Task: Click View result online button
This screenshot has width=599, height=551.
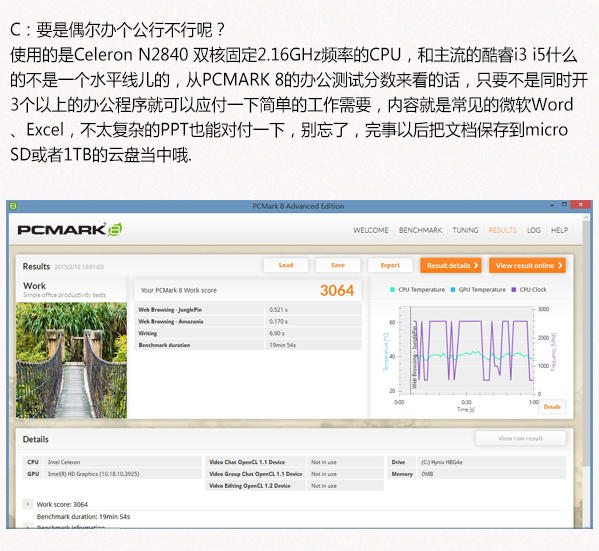Action: pyautogui.click(x=527, y=265)
